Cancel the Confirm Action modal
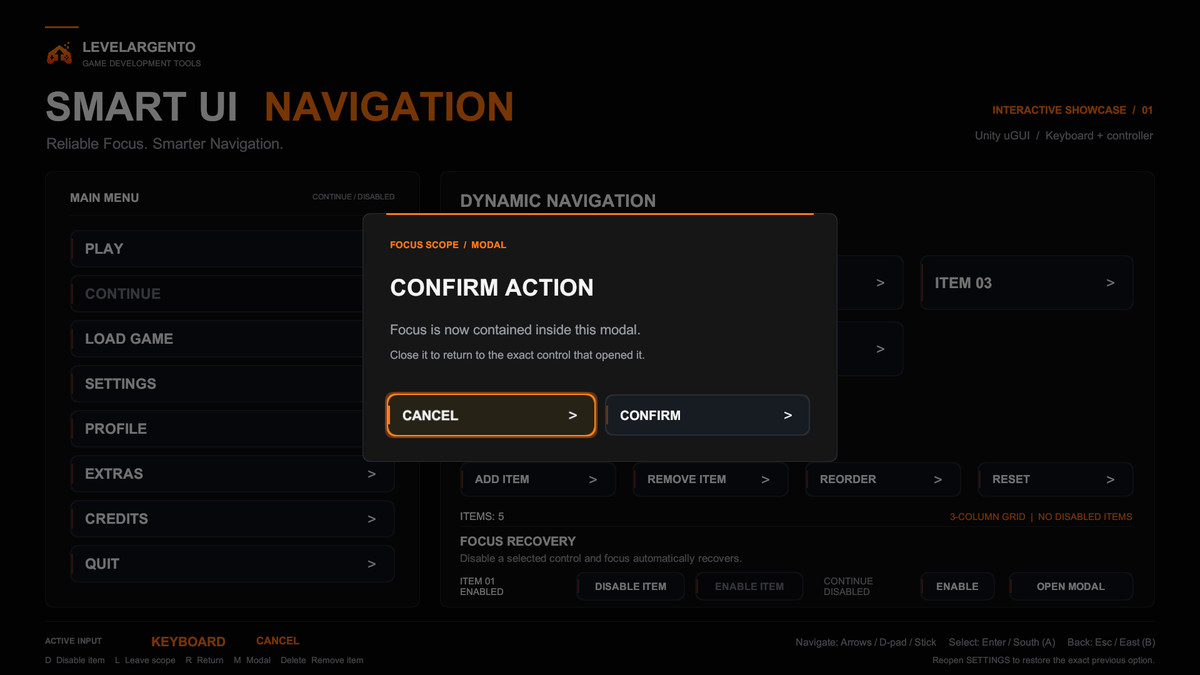The width and height of the screenshot is (1200, 675). (x=491, y=415)
